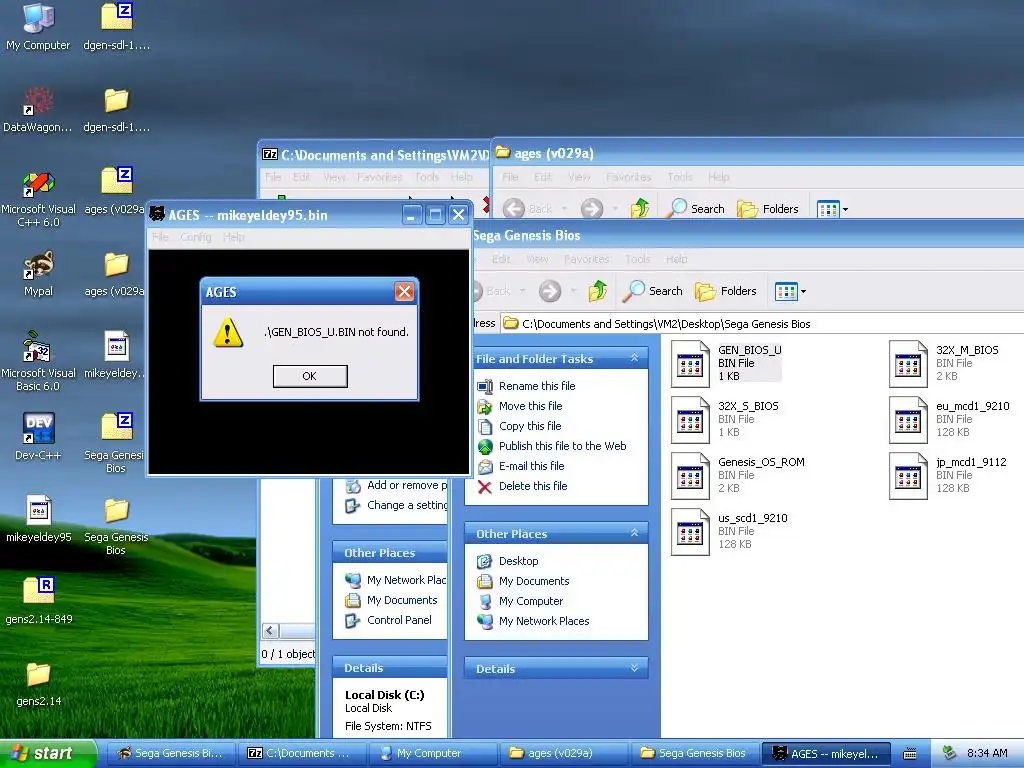Image resolution: width=1024 pixels, height=768 pixels.
Task: Select us_scd1_9210 file icon
Action: pyautogui.click(x=690, y=532)
